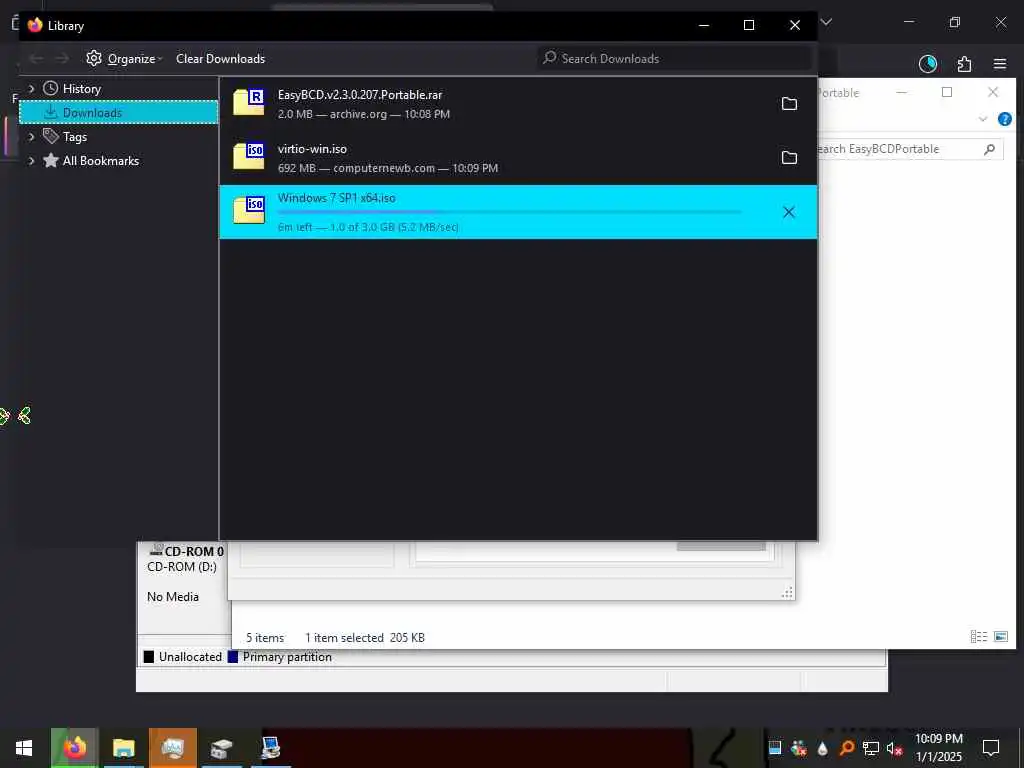This screenshot has width=1024, height=768.
Task: Click the Disk Management taskbar icon
Action: 221,748
